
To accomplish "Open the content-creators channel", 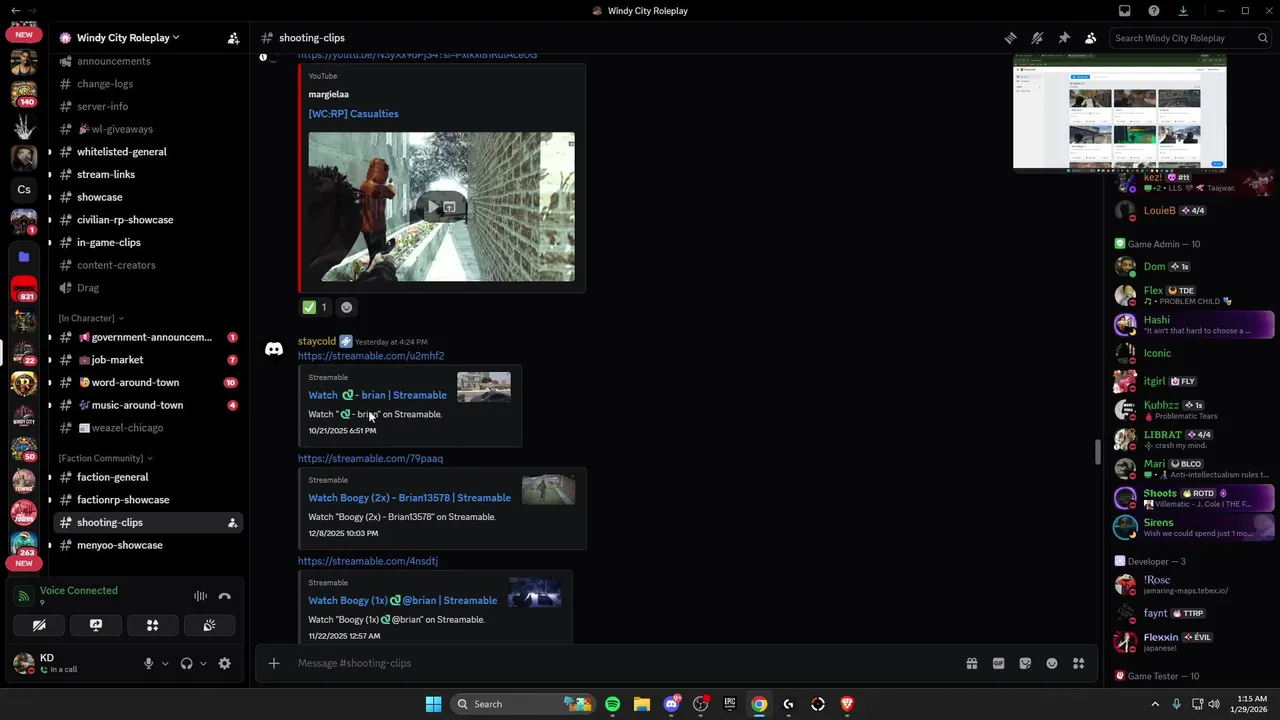I will 116,265.
